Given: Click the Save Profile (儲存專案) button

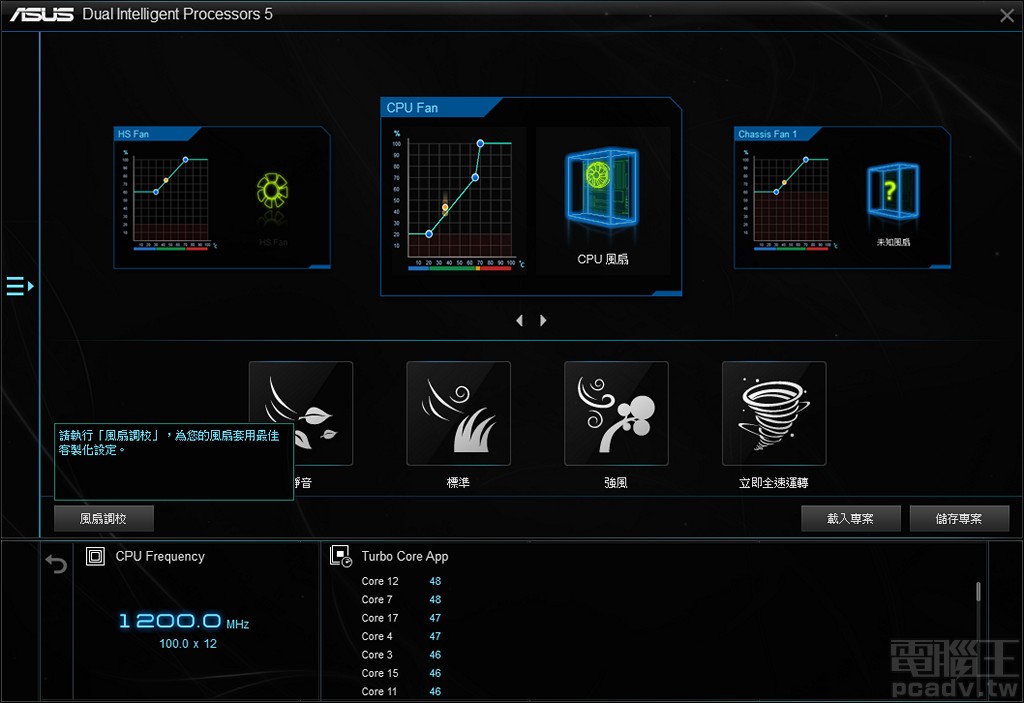Looking at the screenshot, I should click(958, 519).
